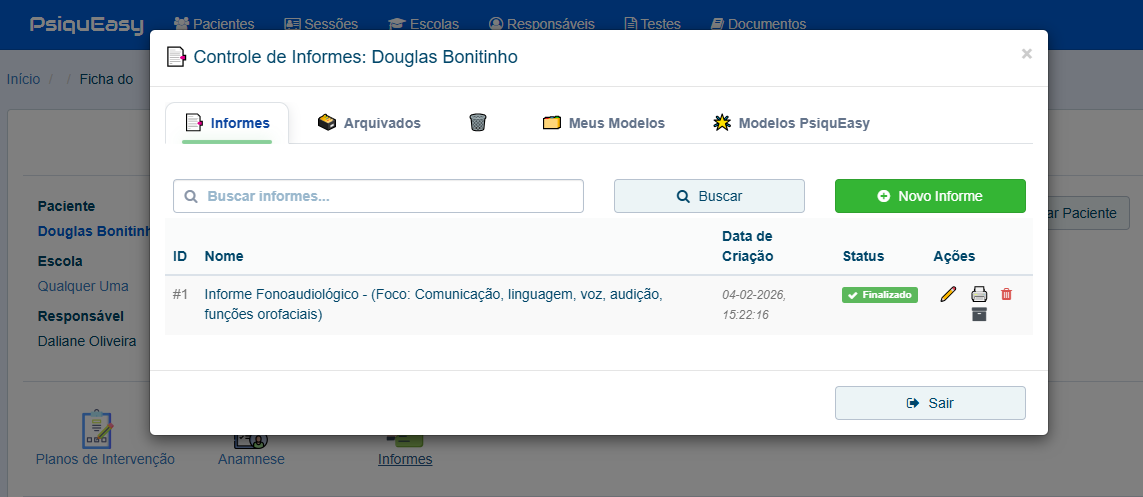Print the Informe Fonoaudiológico with printer icon

pyautogui.click(x=979, y=294)
